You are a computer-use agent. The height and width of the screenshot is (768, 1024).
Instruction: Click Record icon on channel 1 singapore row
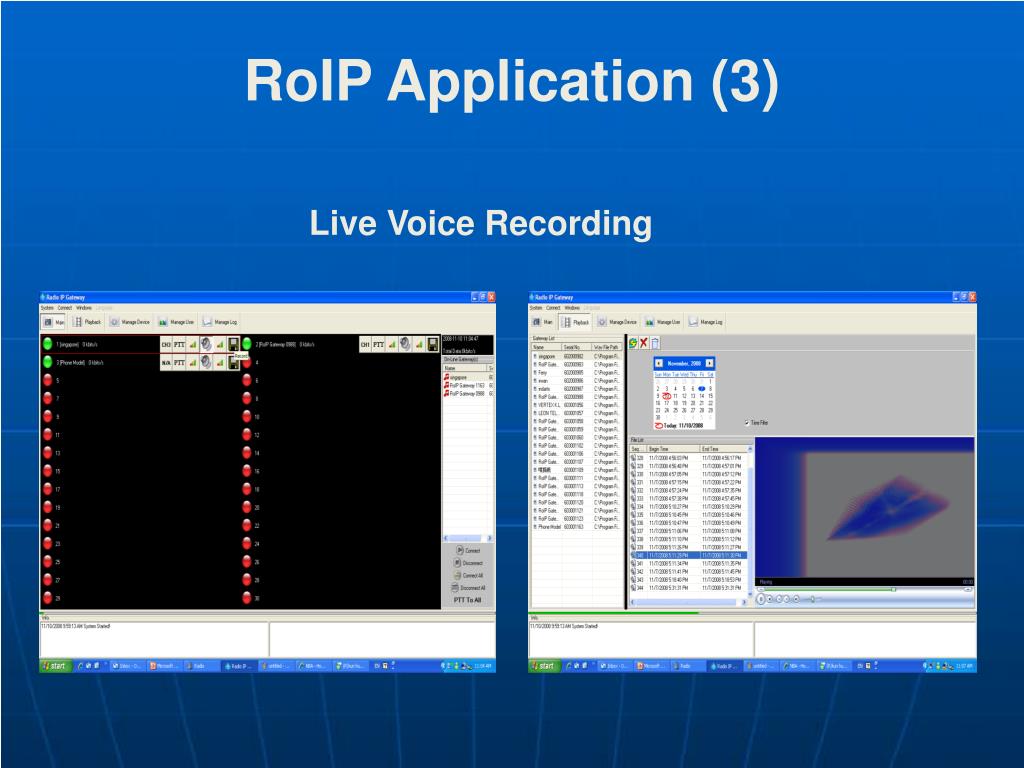pos(233,344)
